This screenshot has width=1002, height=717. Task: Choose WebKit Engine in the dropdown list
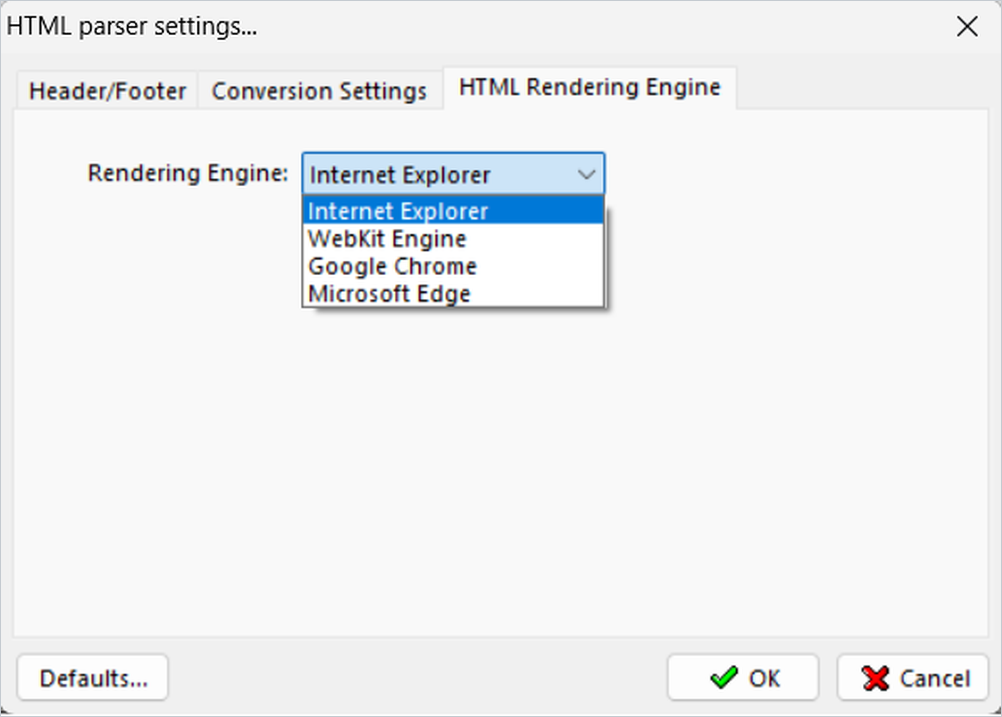pos(453,238)
